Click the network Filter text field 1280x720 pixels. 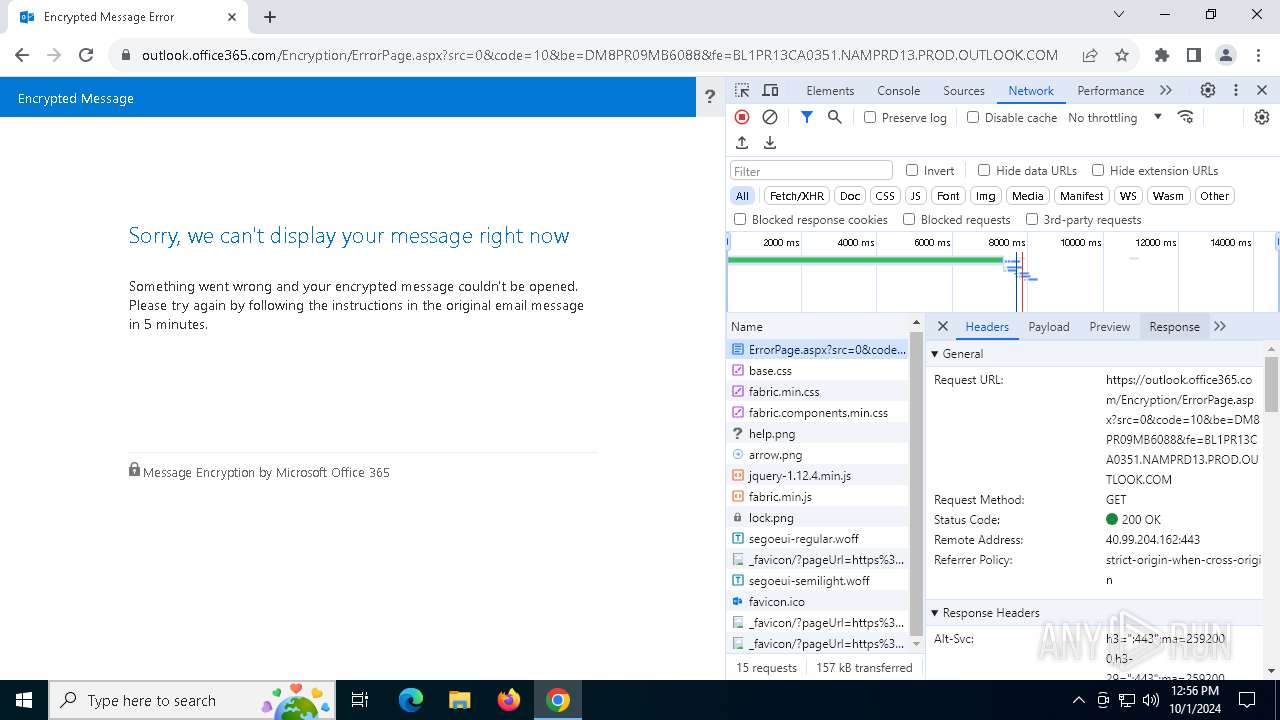(x=811, y=171)
